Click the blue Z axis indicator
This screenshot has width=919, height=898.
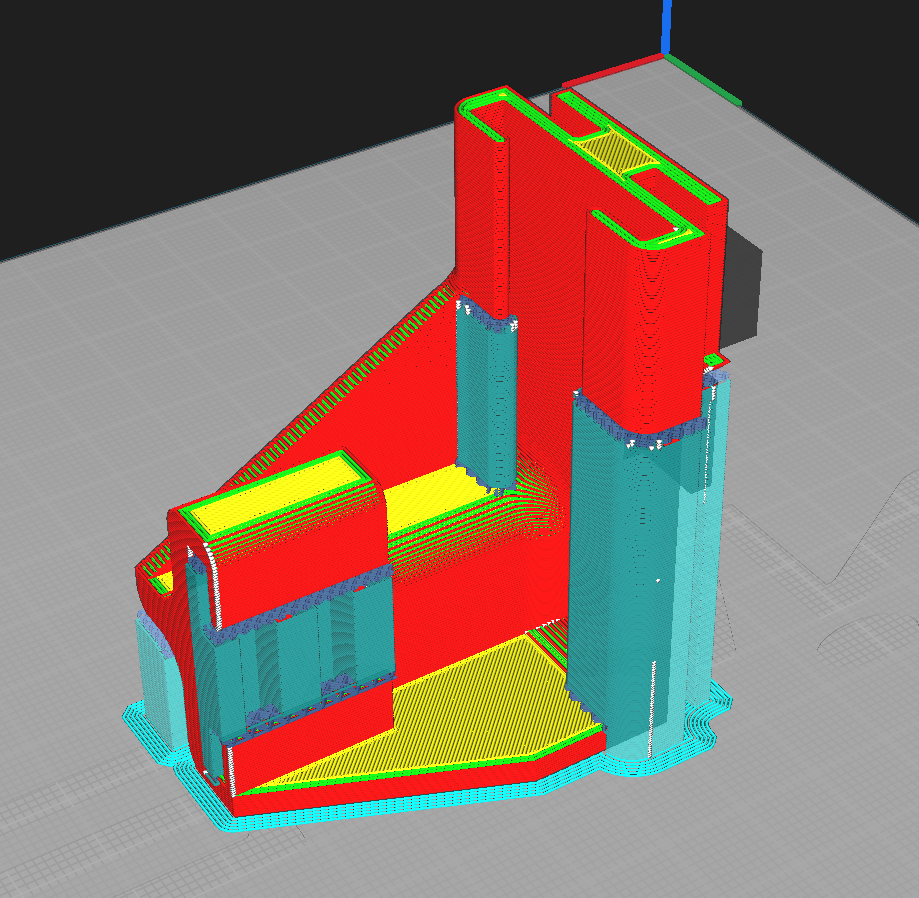666,27
